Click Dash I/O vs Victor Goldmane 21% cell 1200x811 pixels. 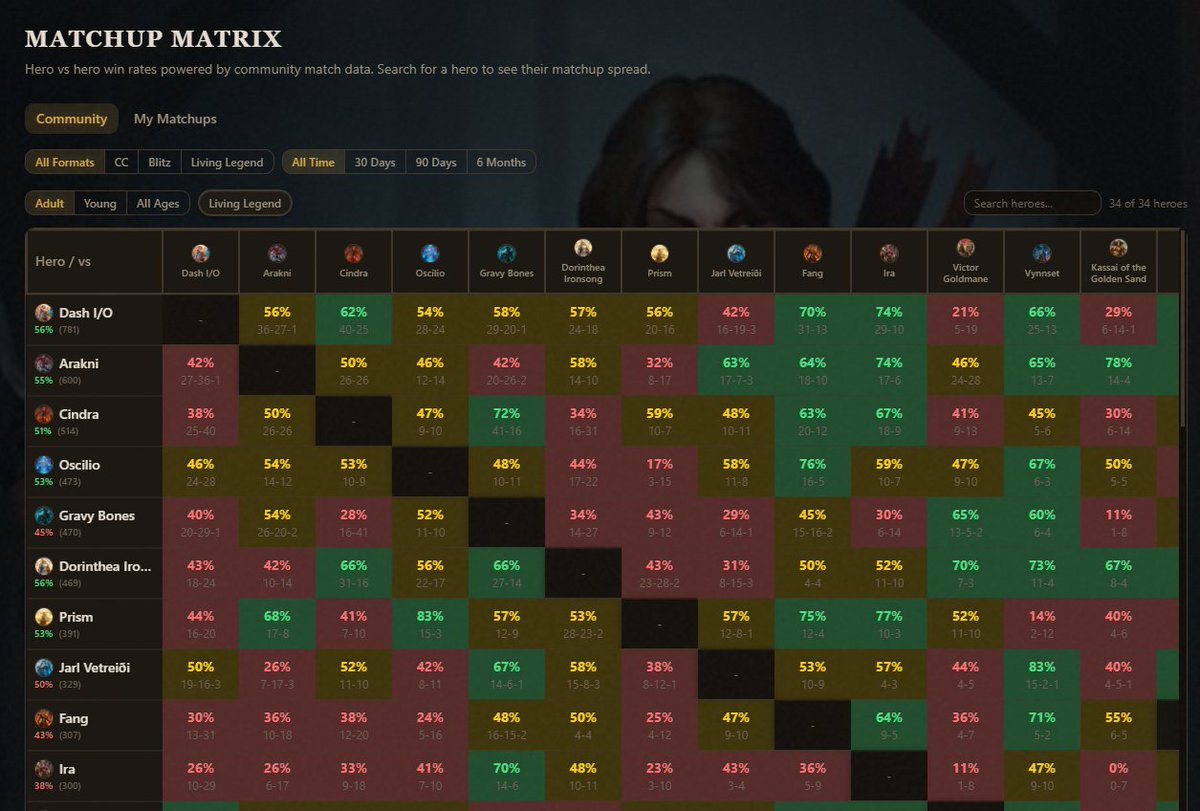[966, 320]
